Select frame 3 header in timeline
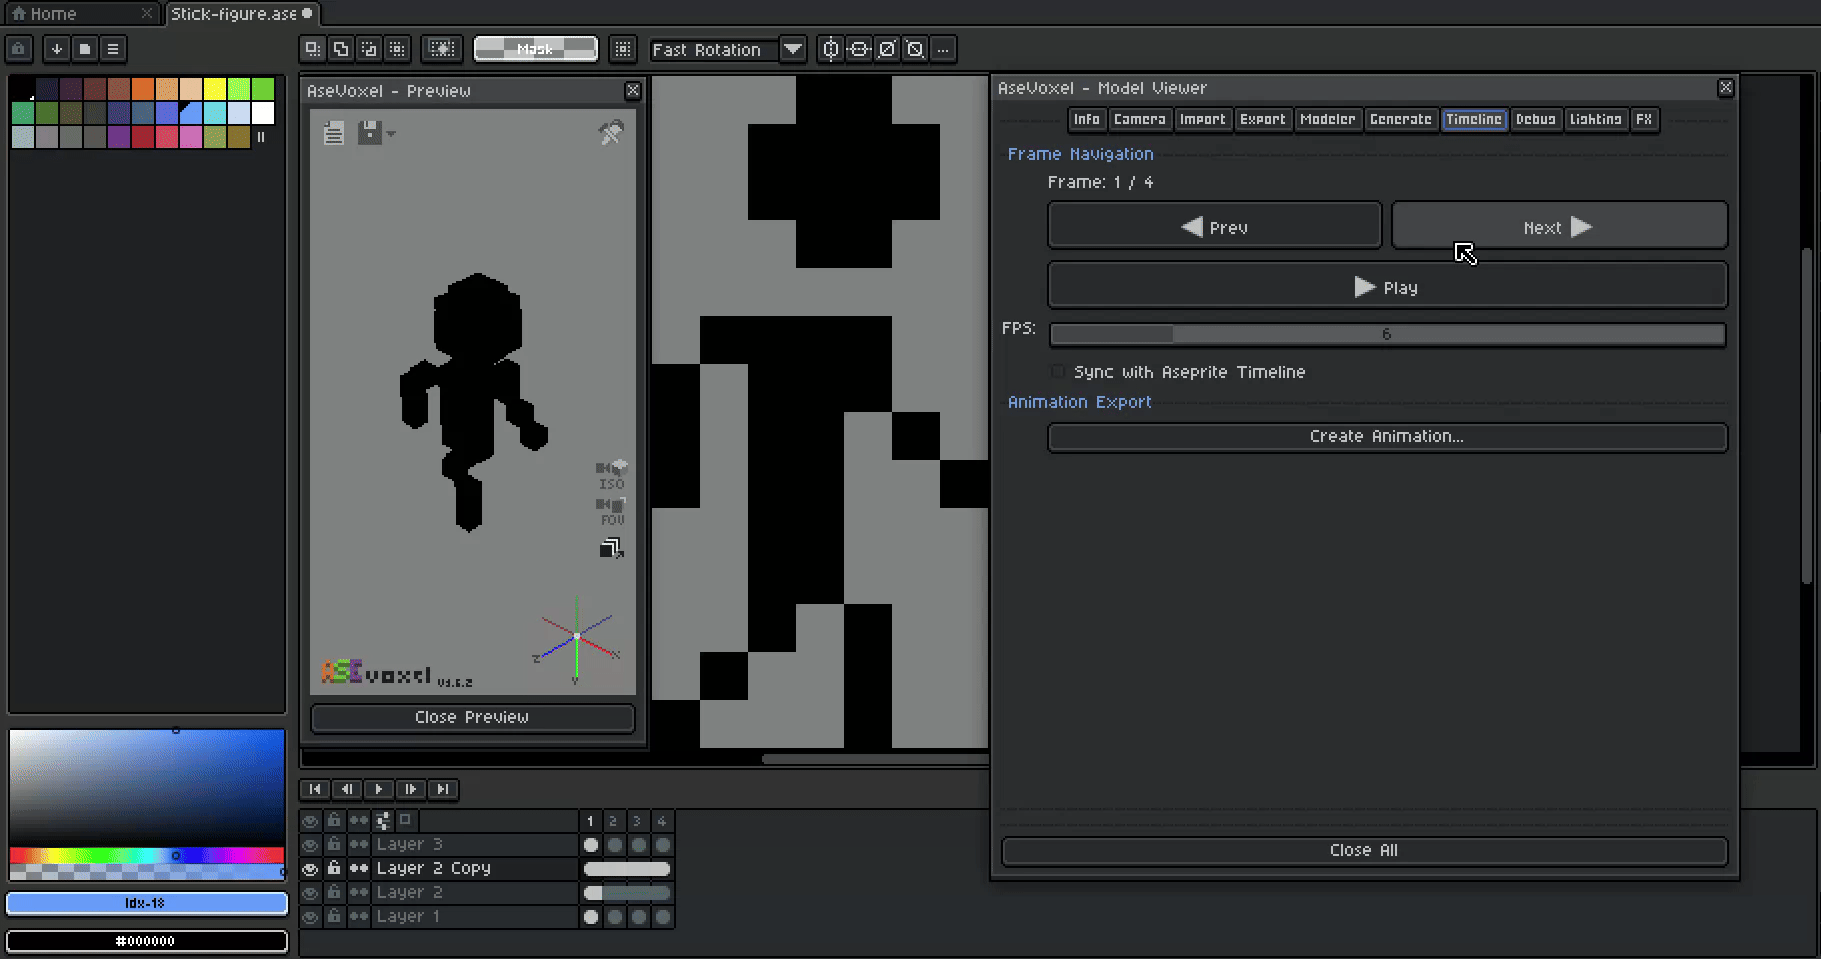 click(x=637, y=821)
